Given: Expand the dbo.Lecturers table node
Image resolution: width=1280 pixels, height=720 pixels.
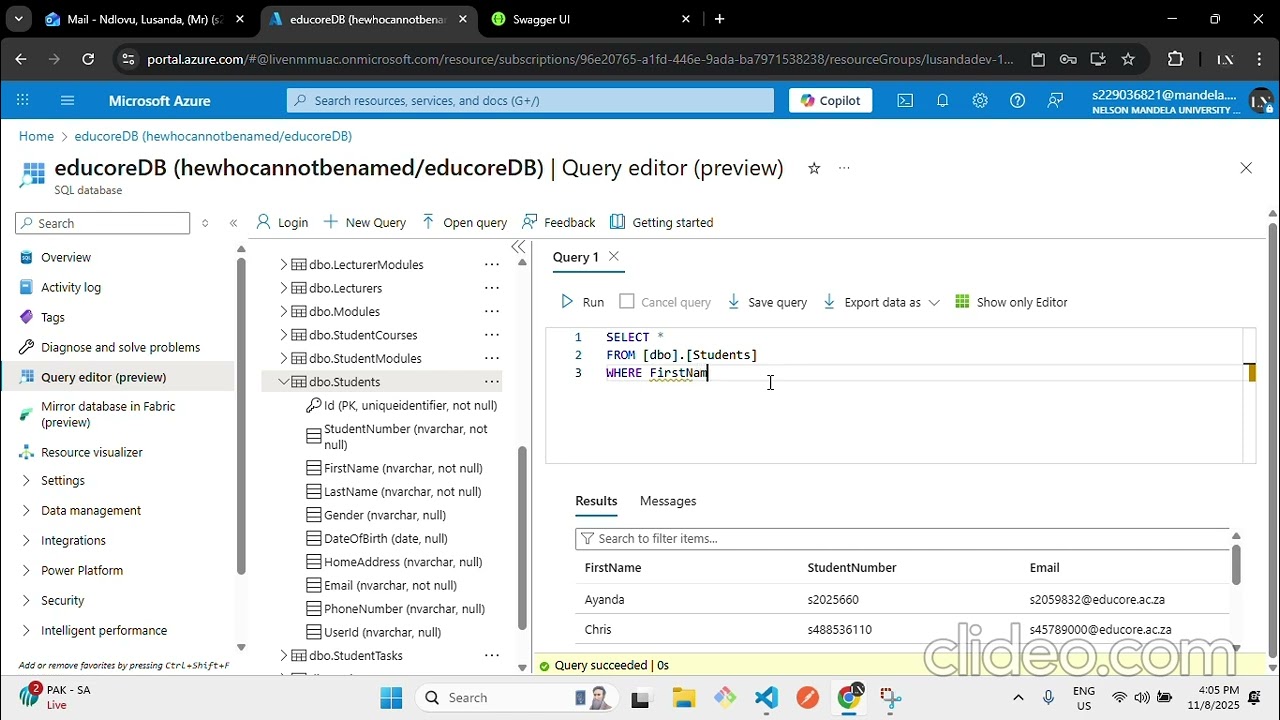Looking at the screenshot, I should (284, 288).
